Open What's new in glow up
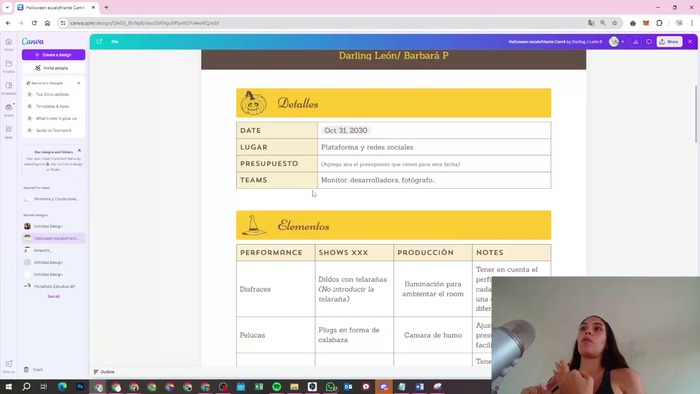This screenshot has height=394, width=700. 53,118
